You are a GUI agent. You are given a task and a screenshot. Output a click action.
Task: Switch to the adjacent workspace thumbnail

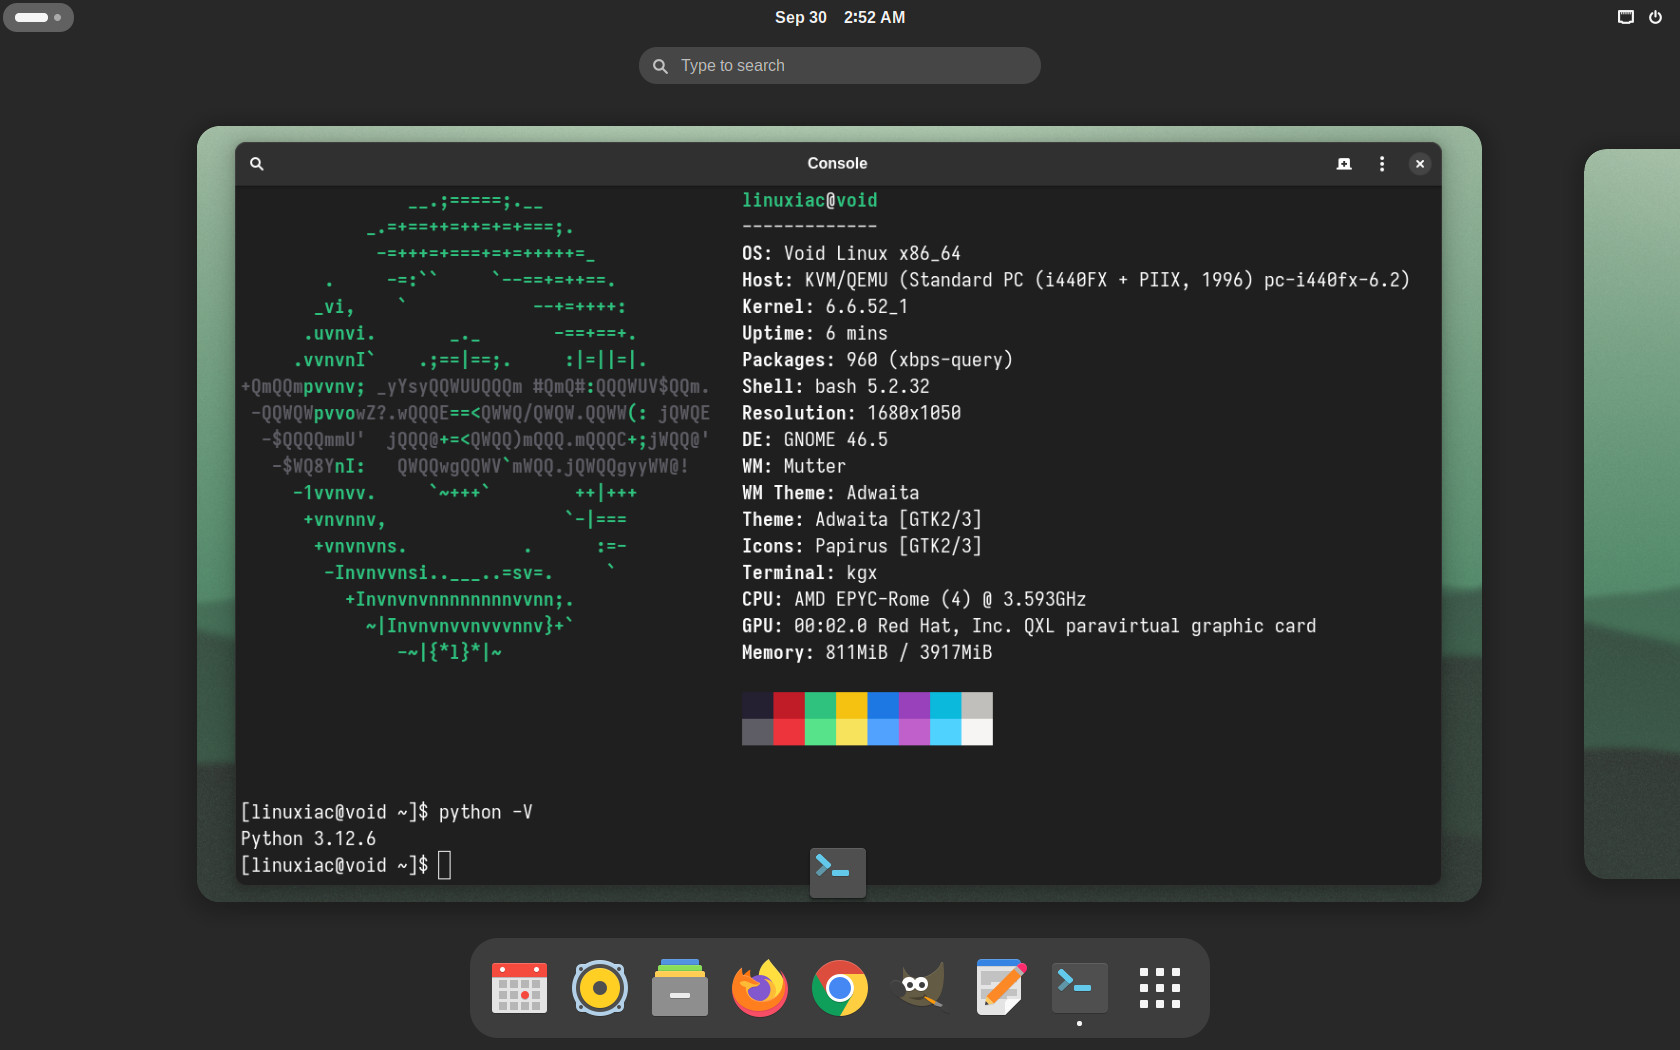tap(1632, 514)
